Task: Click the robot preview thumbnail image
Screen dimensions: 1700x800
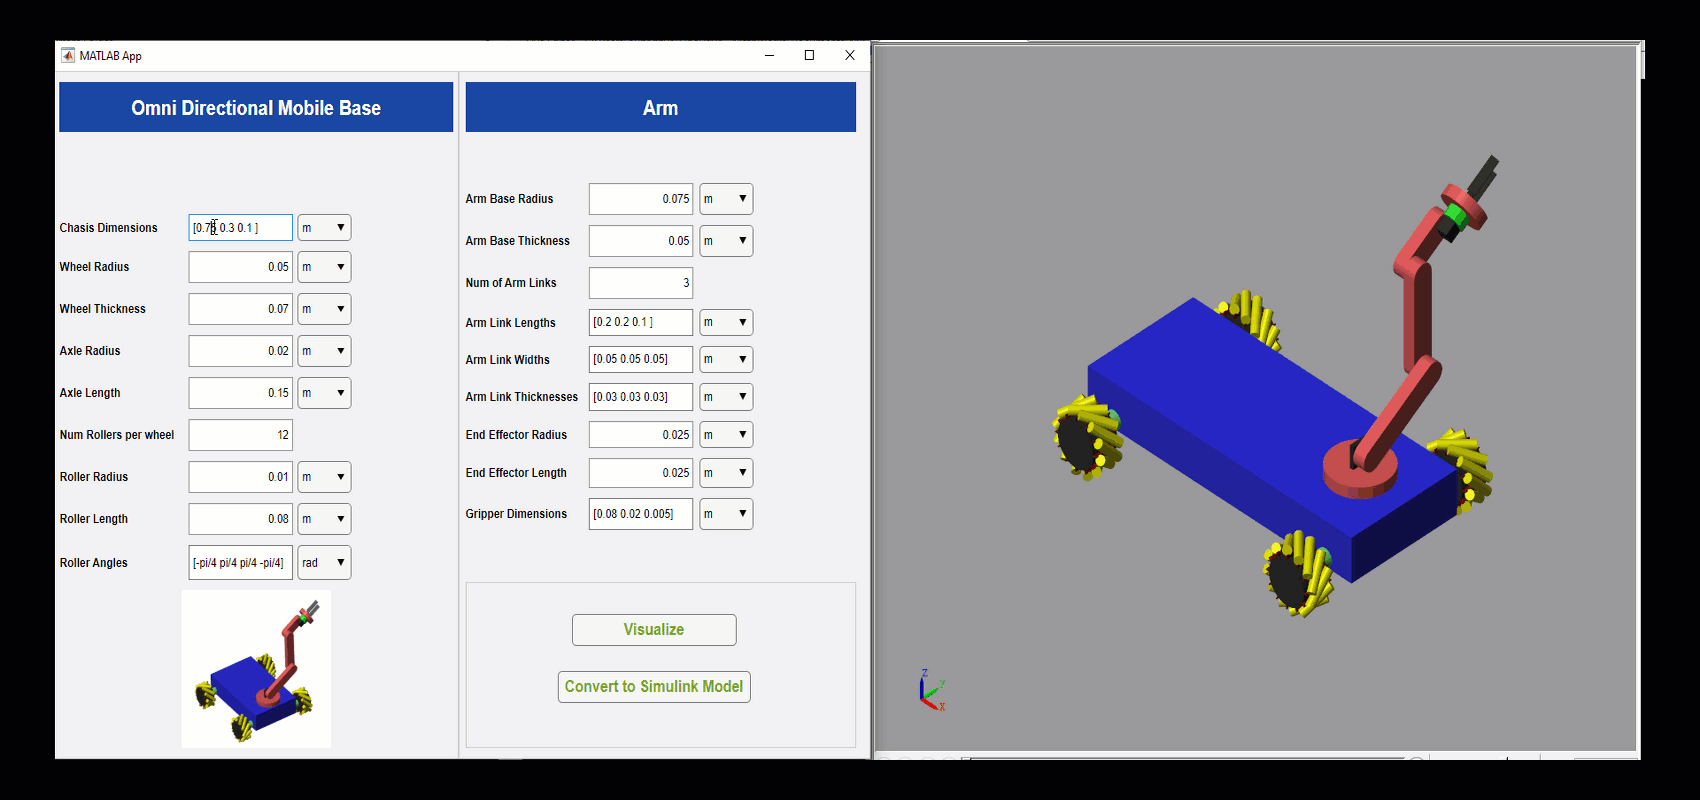Action: coord(256,669)
